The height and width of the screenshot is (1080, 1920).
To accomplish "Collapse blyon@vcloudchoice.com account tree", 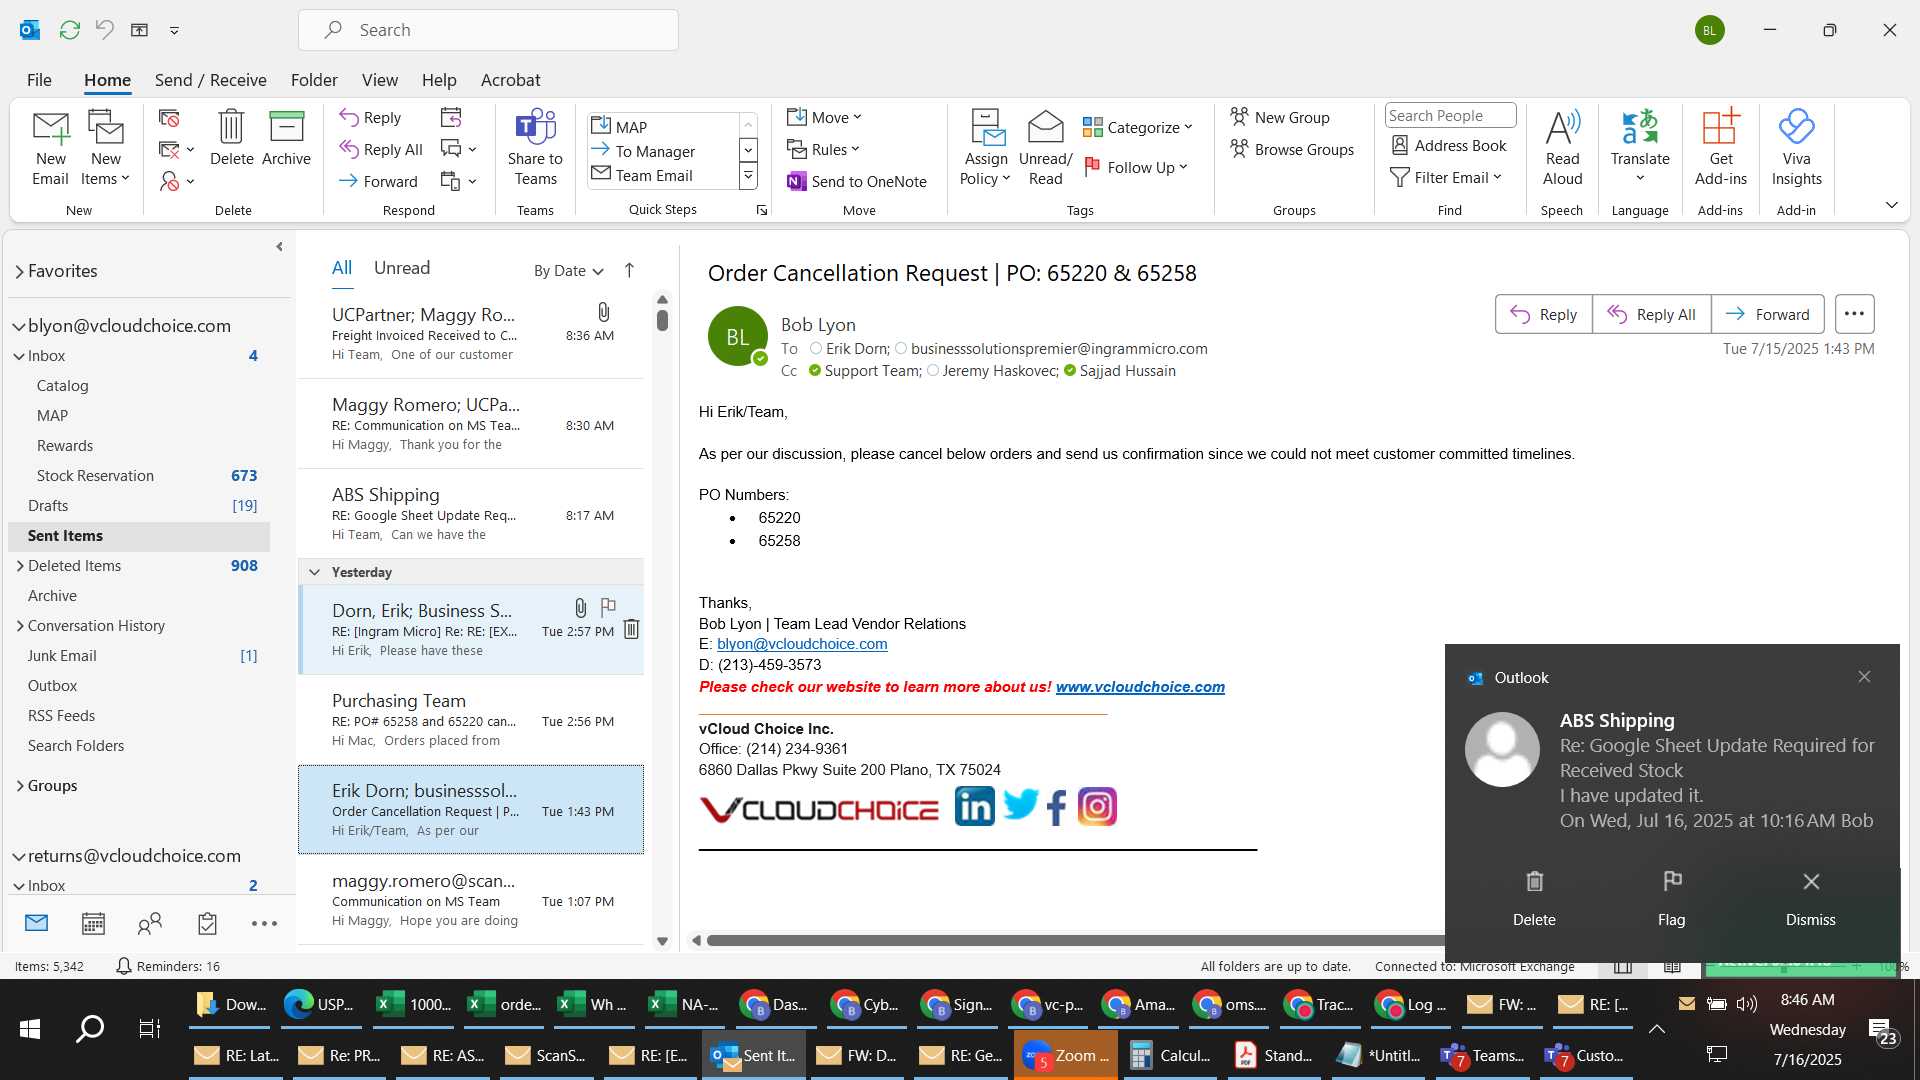I will point(19,326).
